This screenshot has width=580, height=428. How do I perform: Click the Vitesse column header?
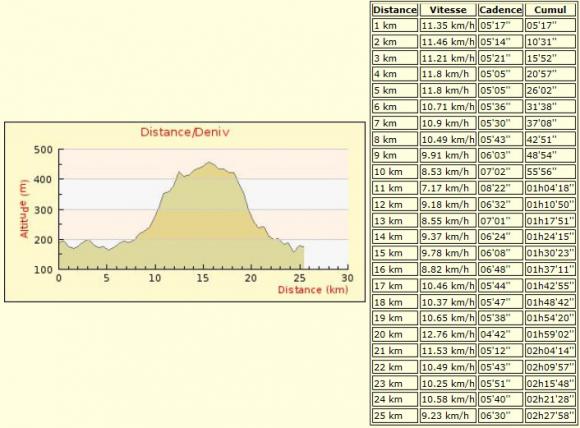click(448, 10)
